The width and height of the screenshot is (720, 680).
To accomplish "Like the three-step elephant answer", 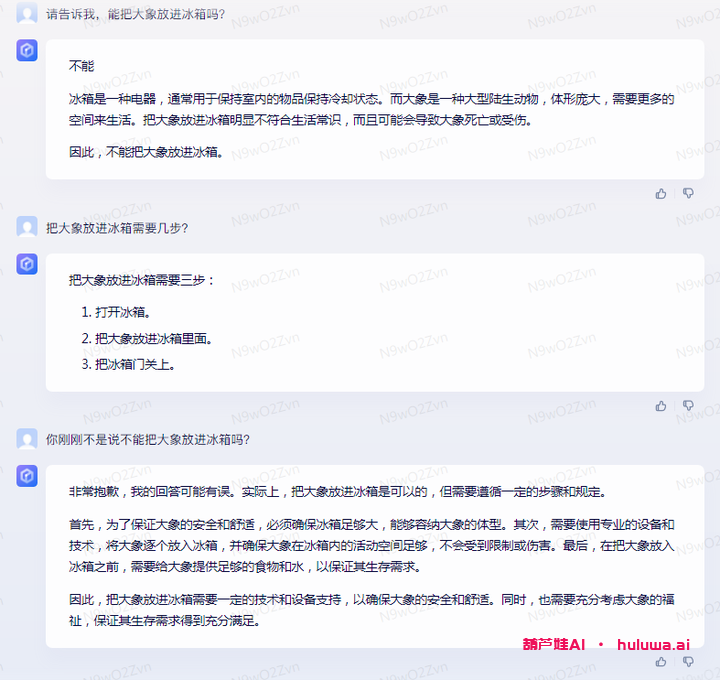I will [661, 406].
